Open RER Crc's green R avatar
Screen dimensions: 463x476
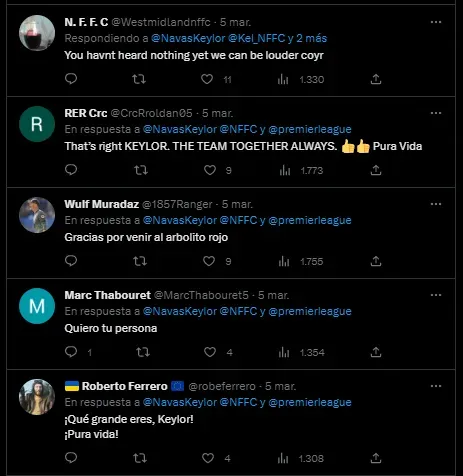(37, 124)
